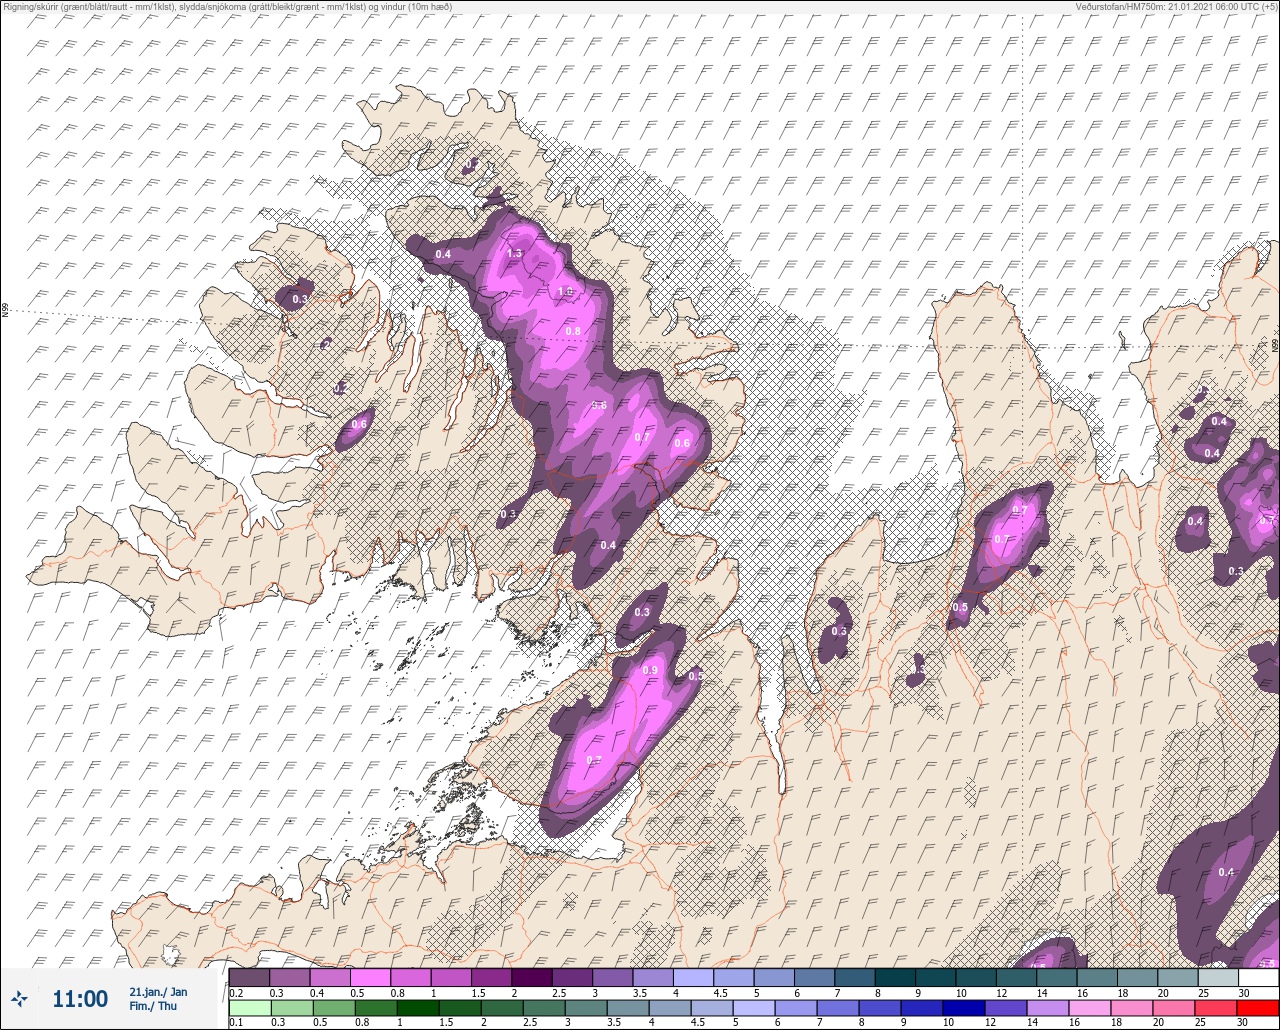Pick the red bottom-row swatch labelled 30
This screenshot has height=1030, width=1280.
(x=1258, y=1008)
